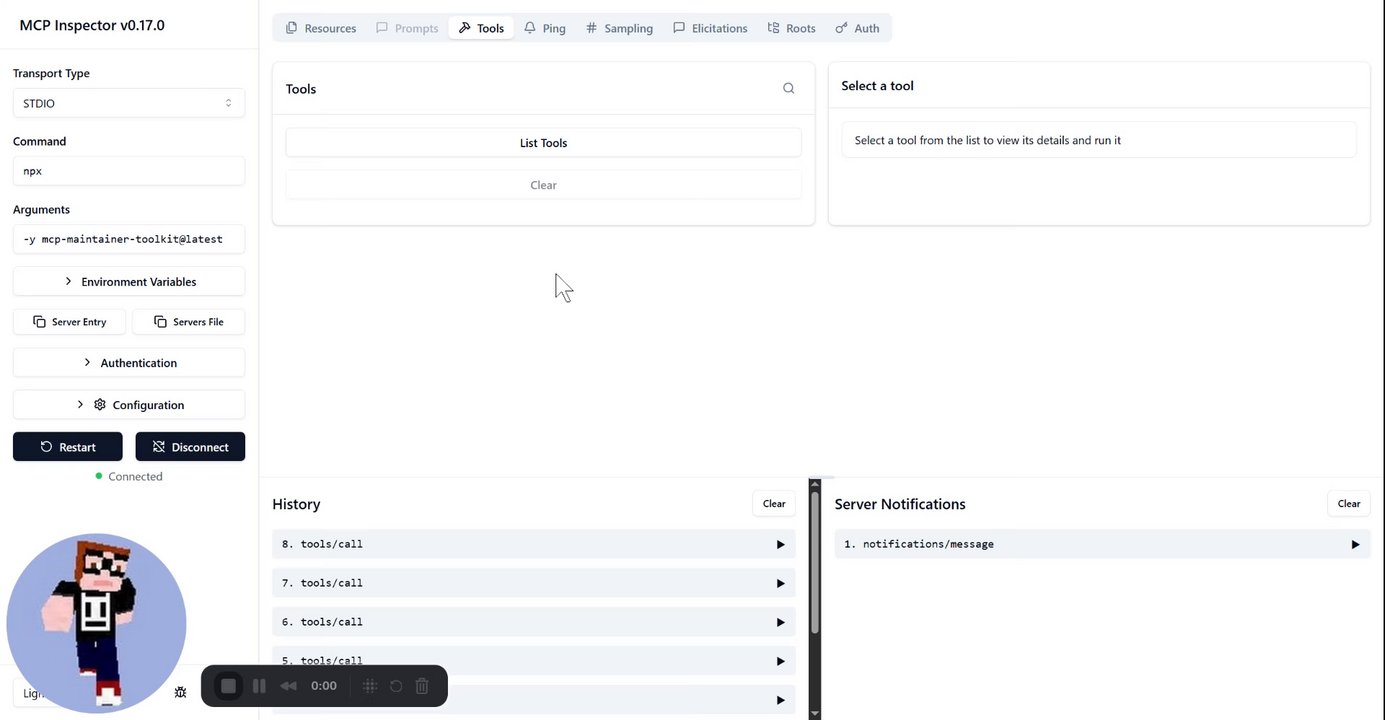Expand history entry 6. tools/call
1385x720 pixels.
[x=534, y=622]
